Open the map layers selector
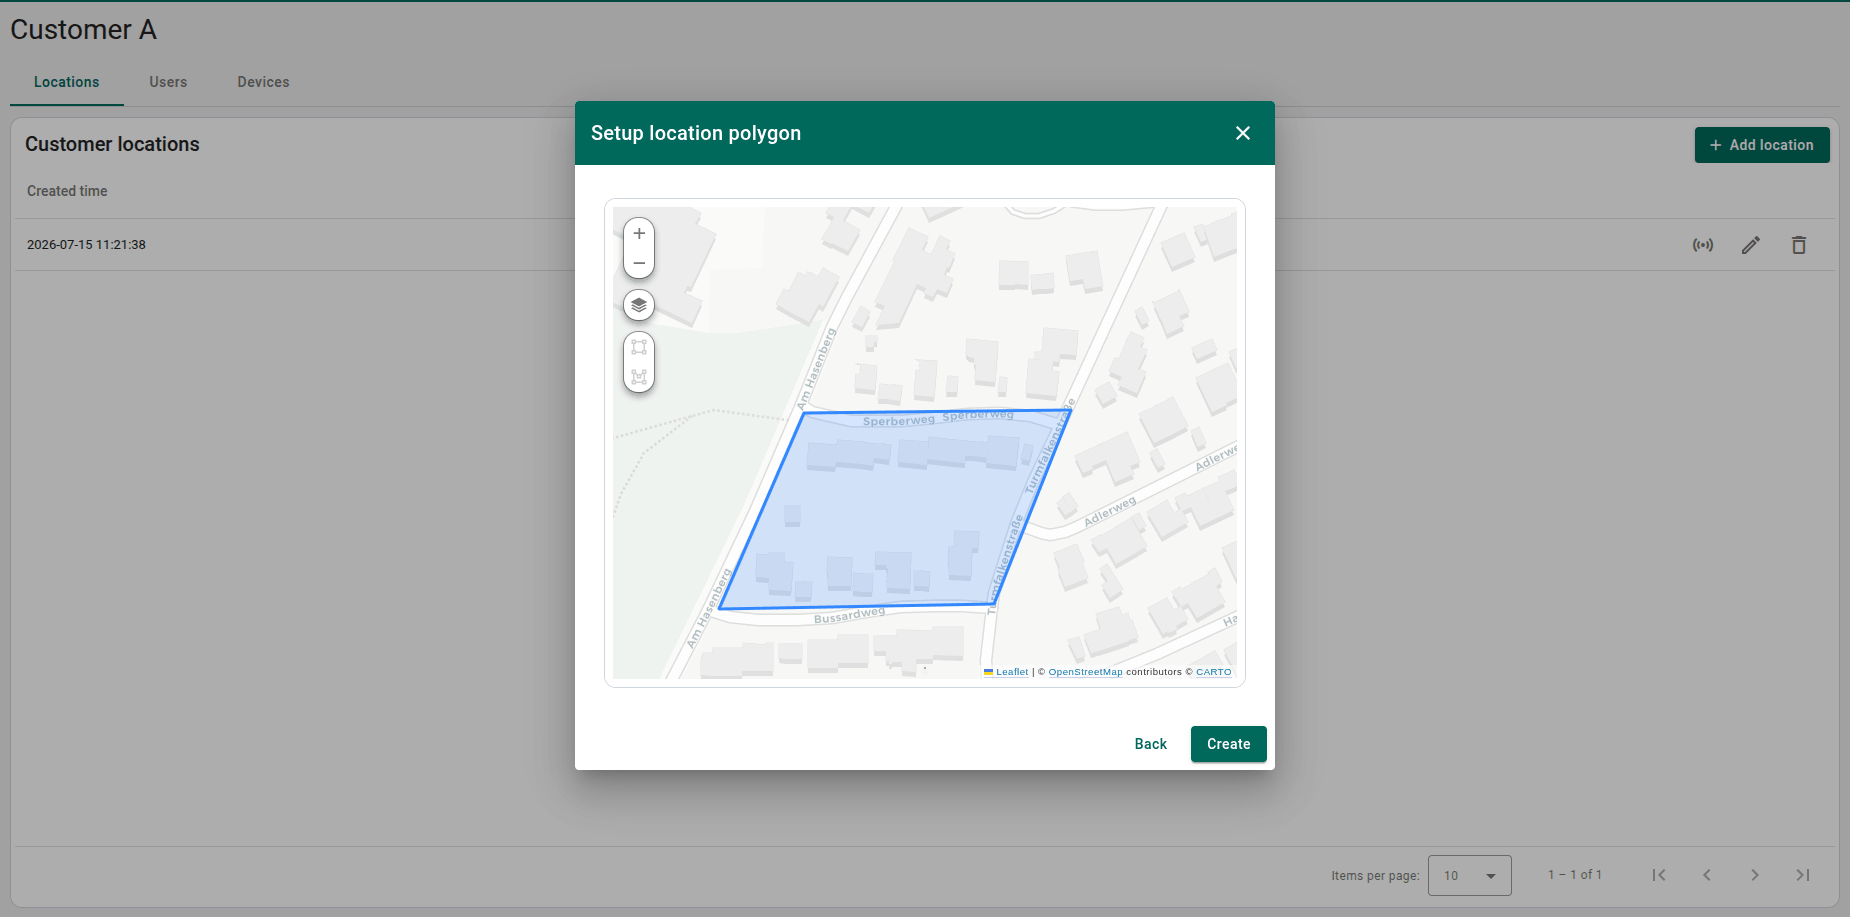 [639, 305]
